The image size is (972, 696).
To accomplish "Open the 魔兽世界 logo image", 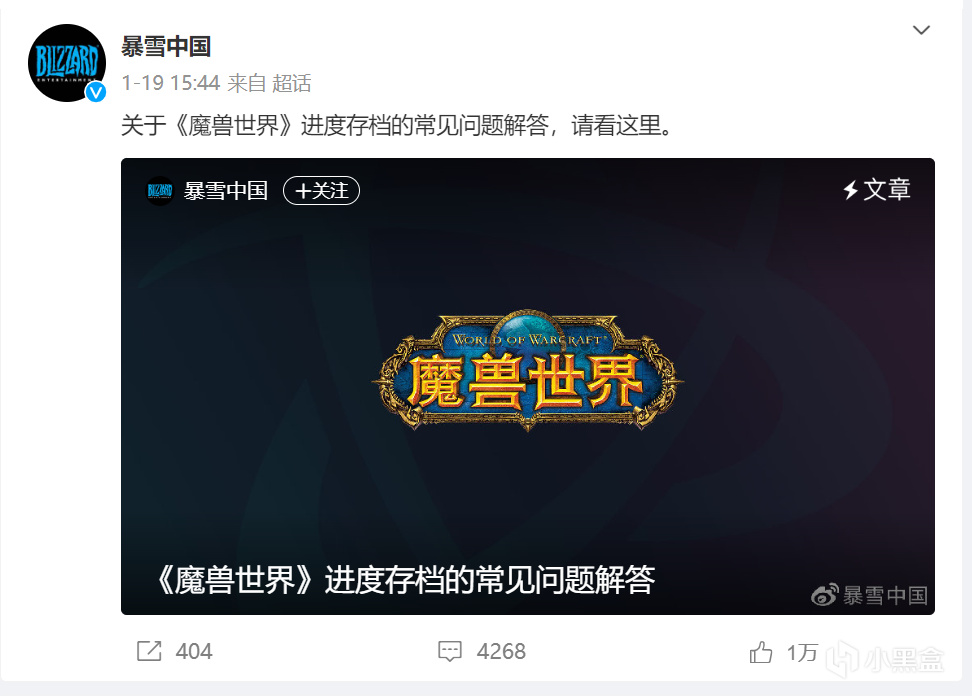I will pos(528,370).
